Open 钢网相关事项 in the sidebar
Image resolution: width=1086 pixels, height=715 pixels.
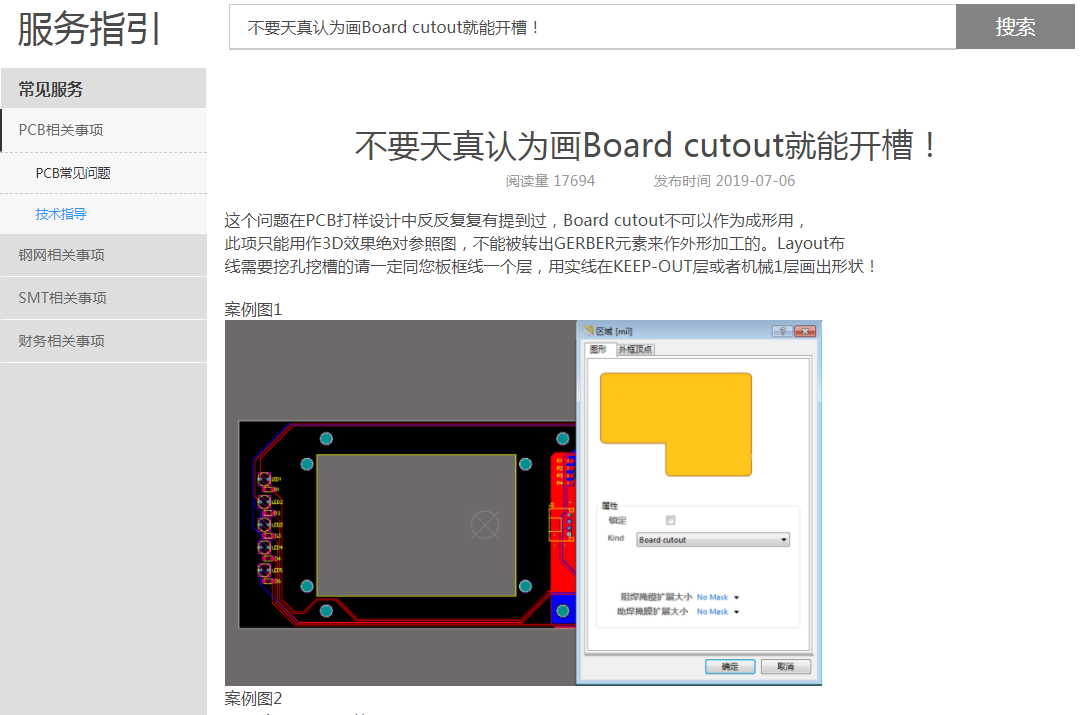click(x=61, y=255)
